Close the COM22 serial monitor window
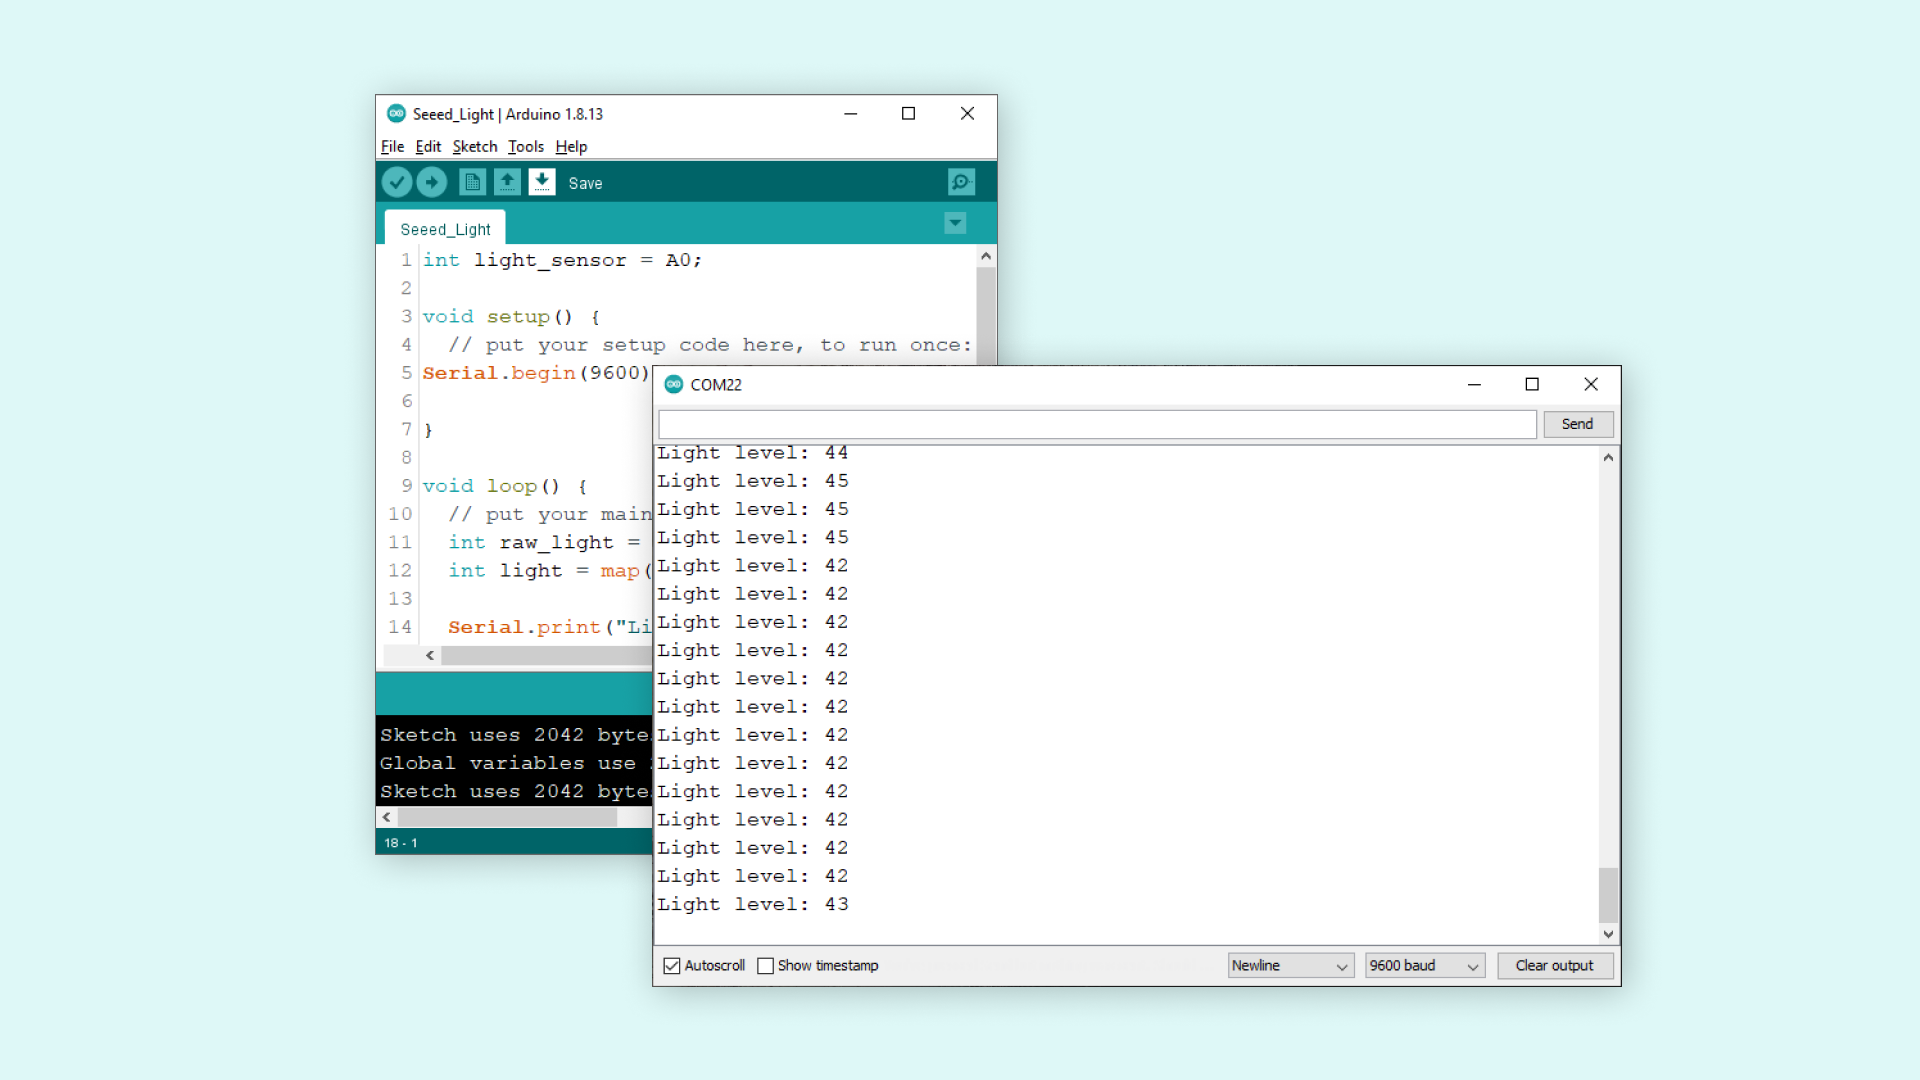Viewport: 1920px width, 1080px height. 1591,384
